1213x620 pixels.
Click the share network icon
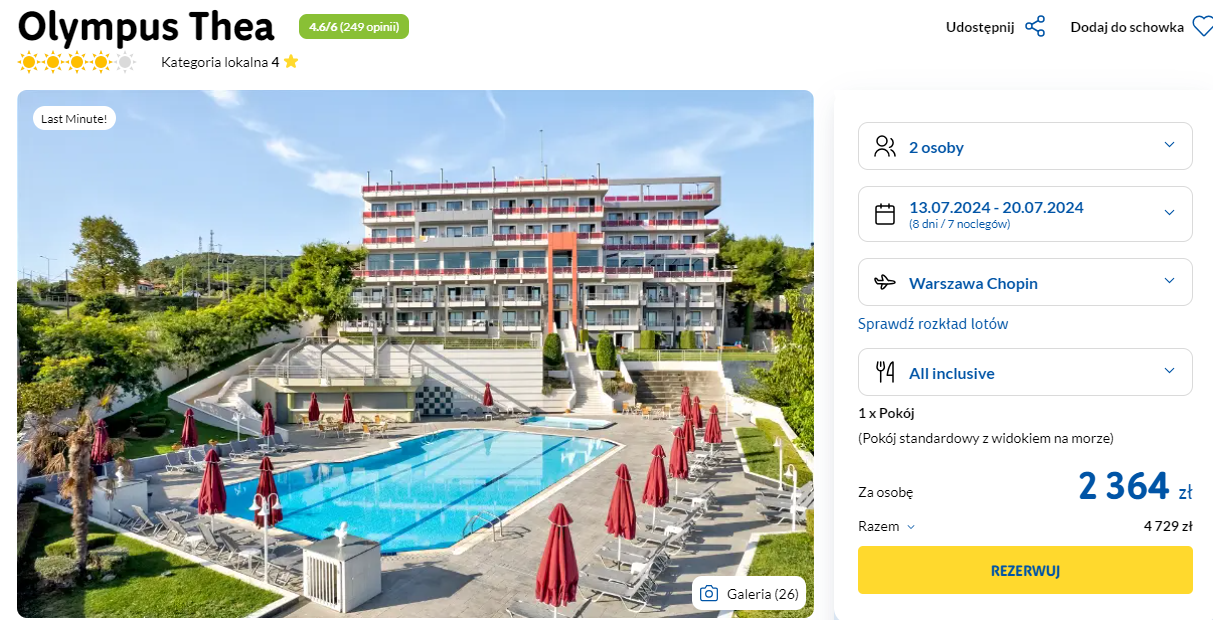coord(1035,27)
